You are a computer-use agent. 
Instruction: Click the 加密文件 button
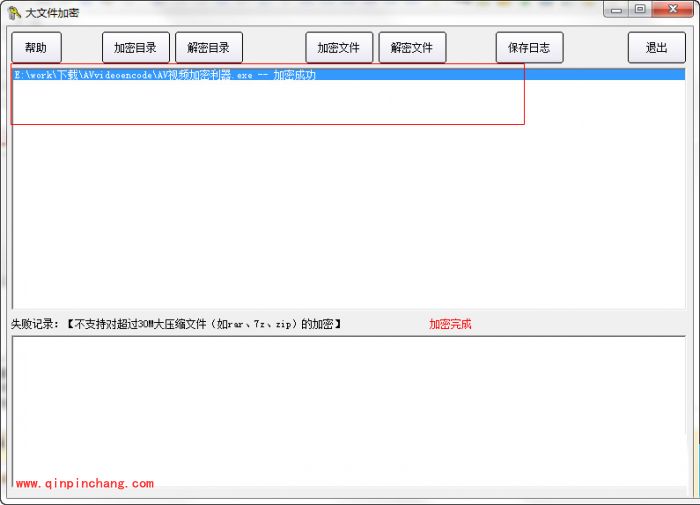[x=339, y=47]
